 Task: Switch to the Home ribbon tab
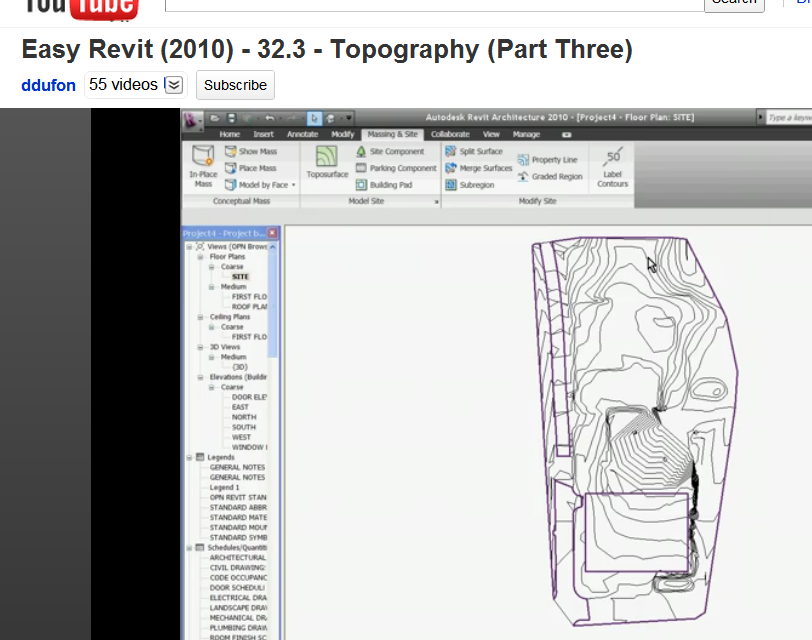229,134
